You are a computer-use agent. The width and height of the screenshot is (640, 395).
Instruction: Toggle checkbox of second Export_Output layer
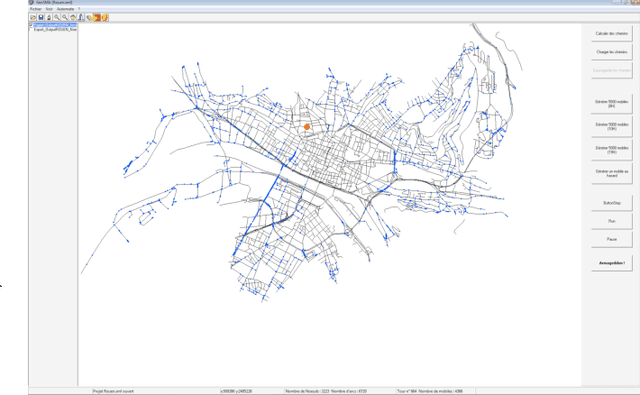tap(31, 29)
